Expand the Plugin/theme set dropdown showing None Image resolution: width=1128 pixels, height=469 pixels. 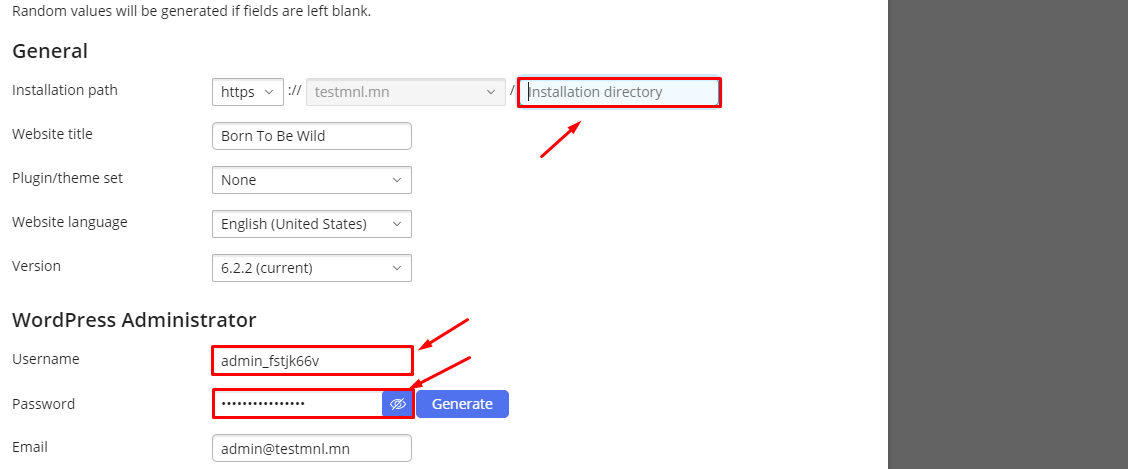[x=311, y=180]
